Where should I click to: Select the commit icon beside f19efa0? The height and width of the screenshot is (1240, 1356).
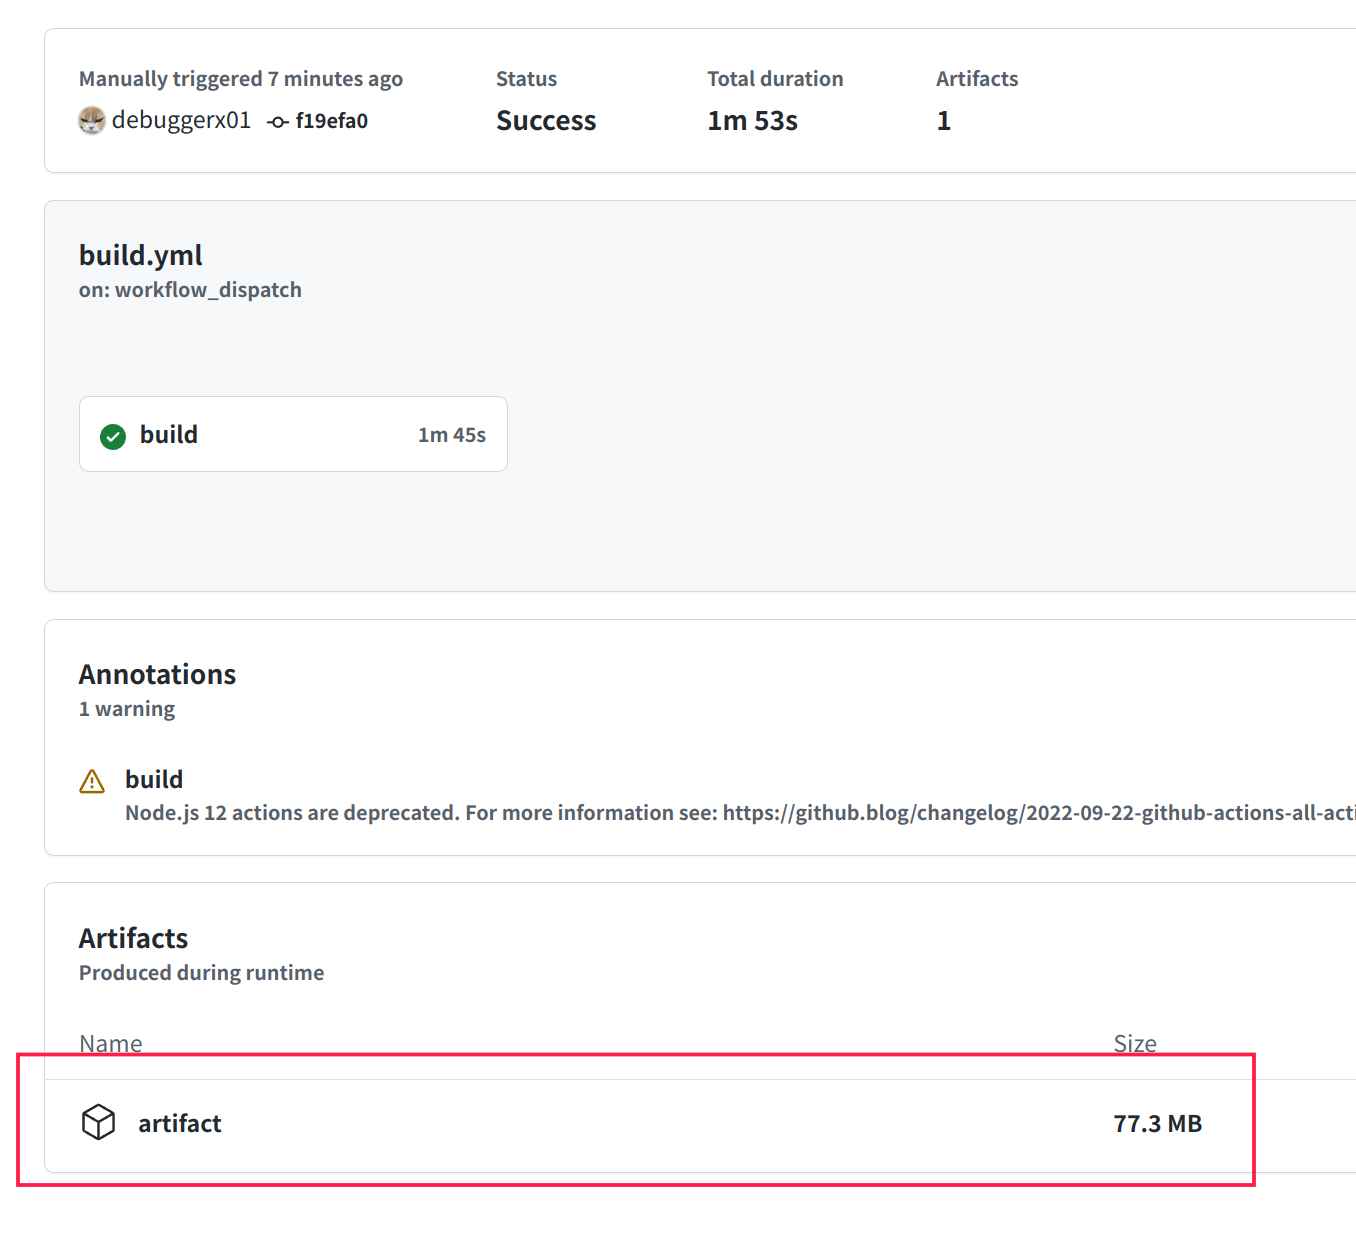[x=277, y=120]
